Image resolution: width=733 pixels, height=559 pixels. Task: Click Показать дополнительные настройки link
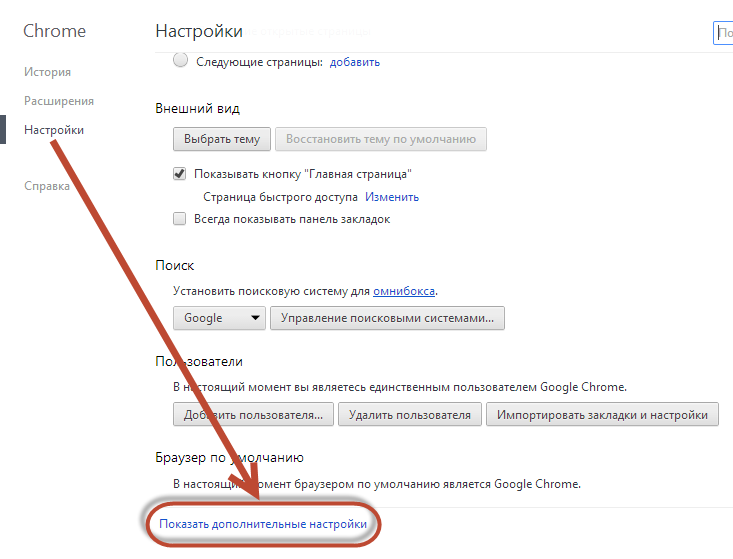point(263,523)
